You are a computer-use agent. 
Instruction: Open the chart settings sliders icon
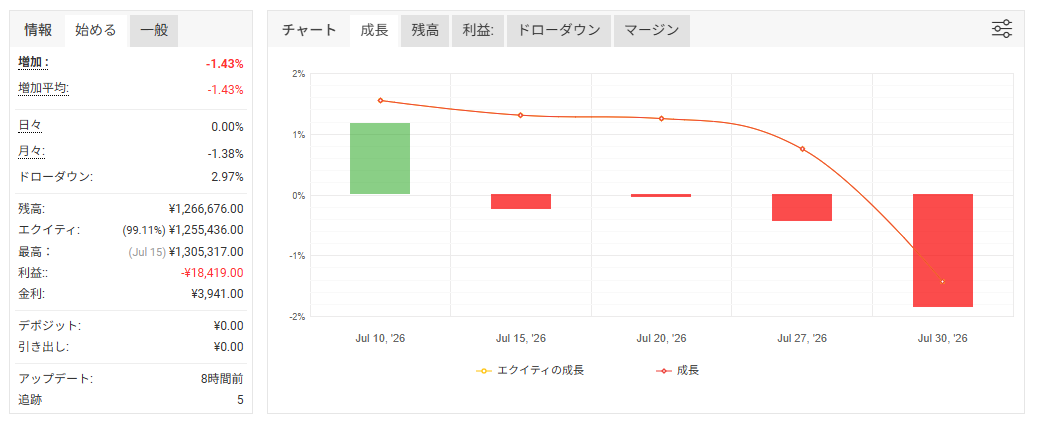point(1002,29)
